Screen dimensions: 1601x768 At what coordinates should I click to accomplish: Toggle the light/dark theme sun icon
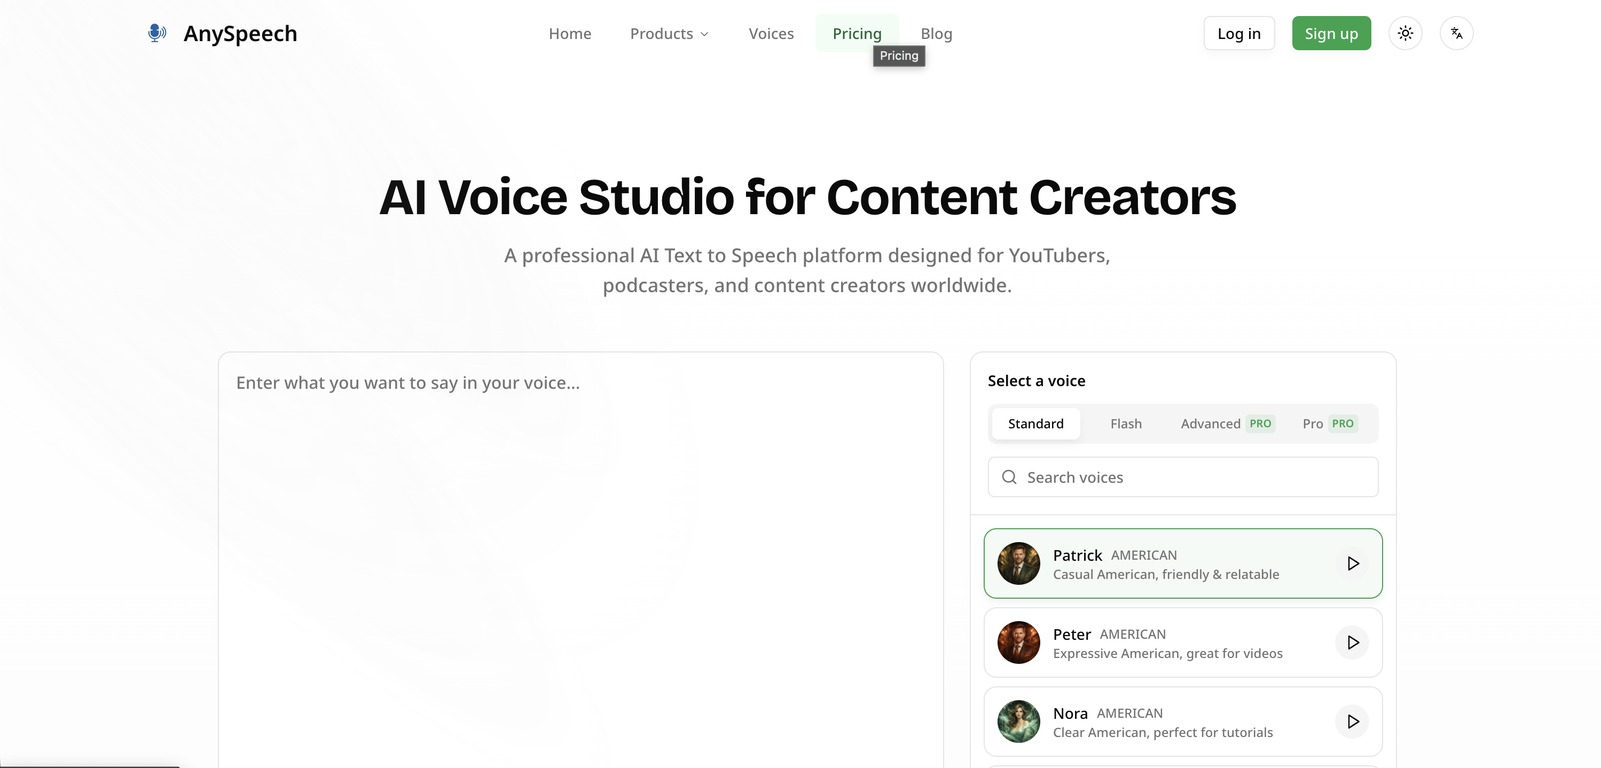(x=1405, y=33)
